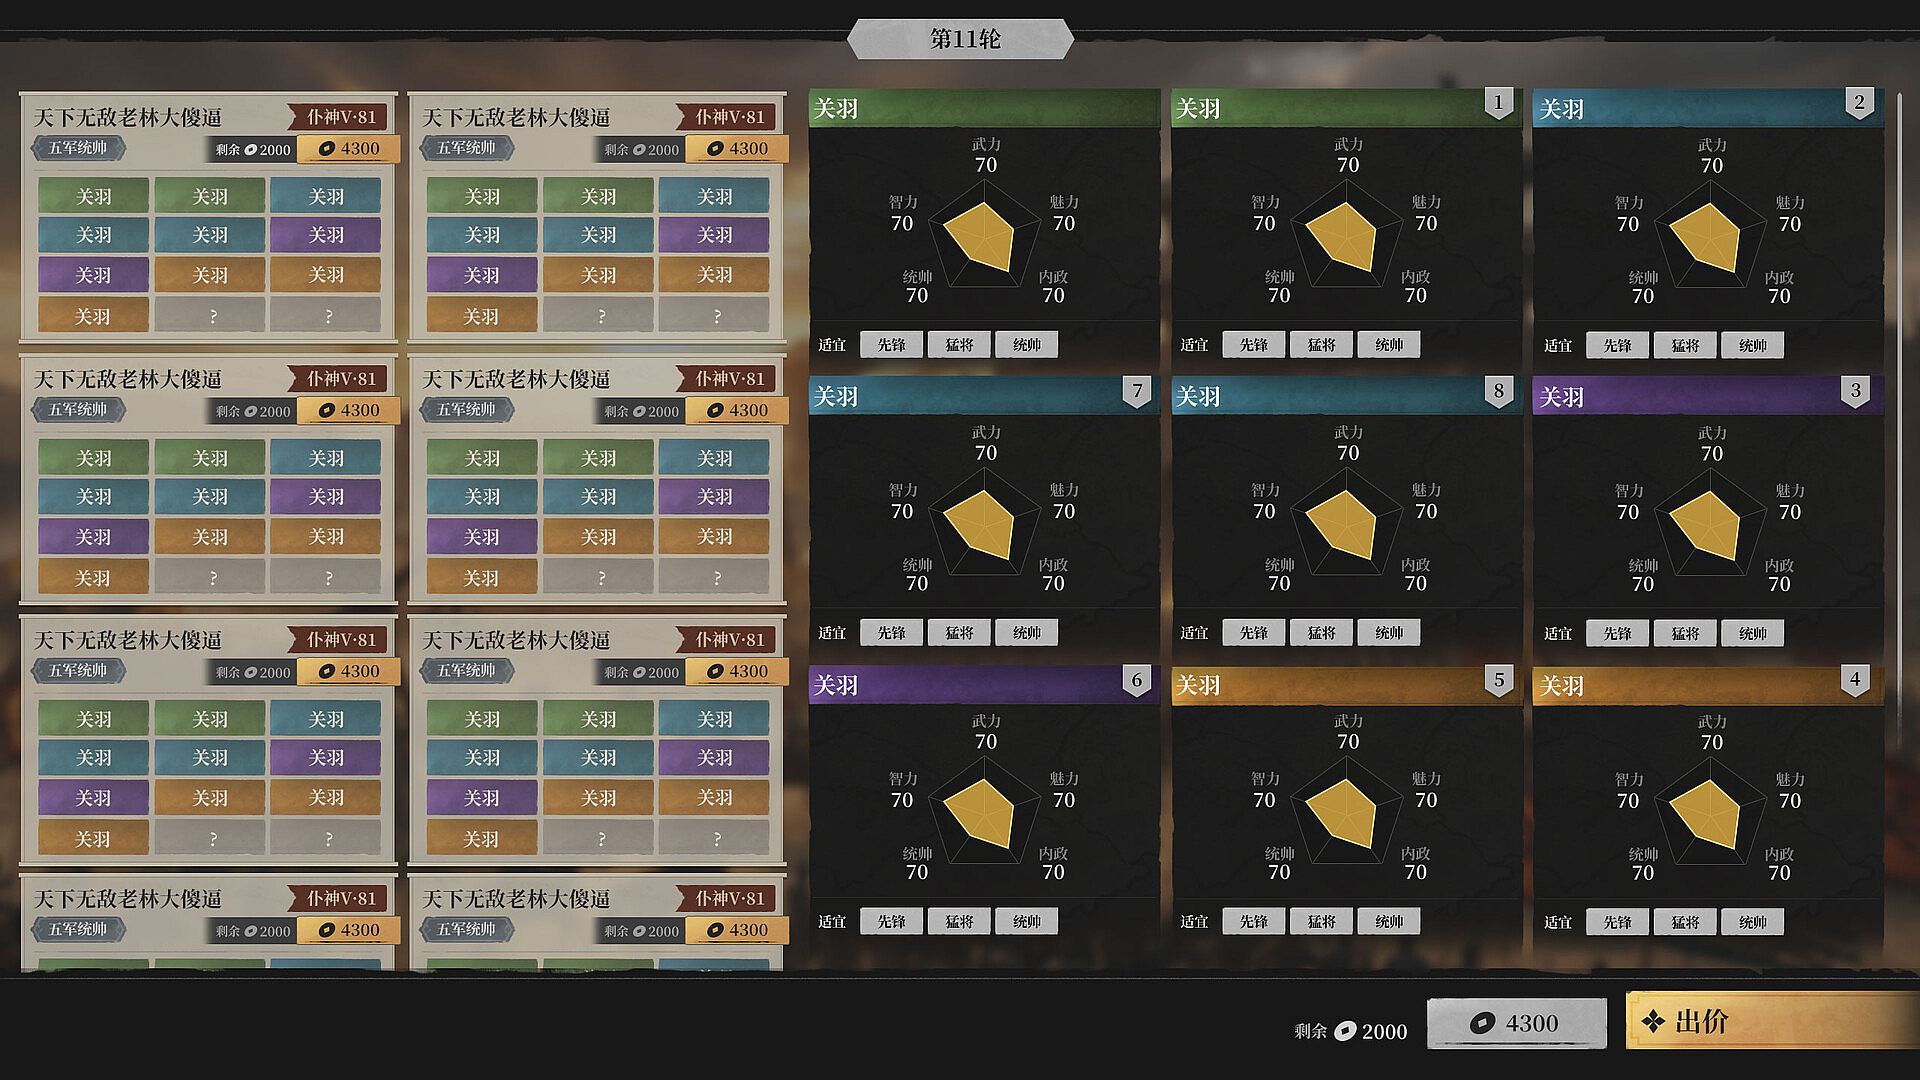
Task: Choose the 统帅 tag on card 6
Action: (x=1027, y=921)
